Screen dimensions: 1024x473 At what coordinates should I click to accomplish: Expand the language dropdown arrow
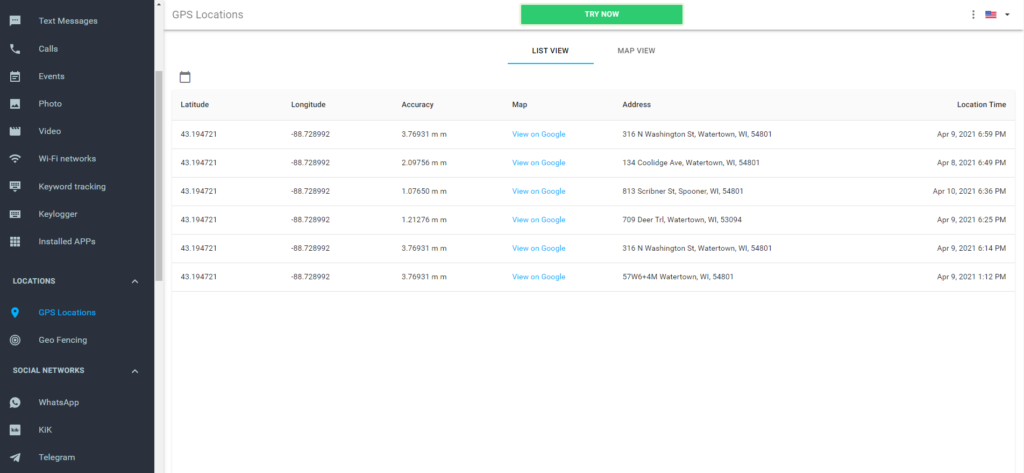click(1007, 14)
